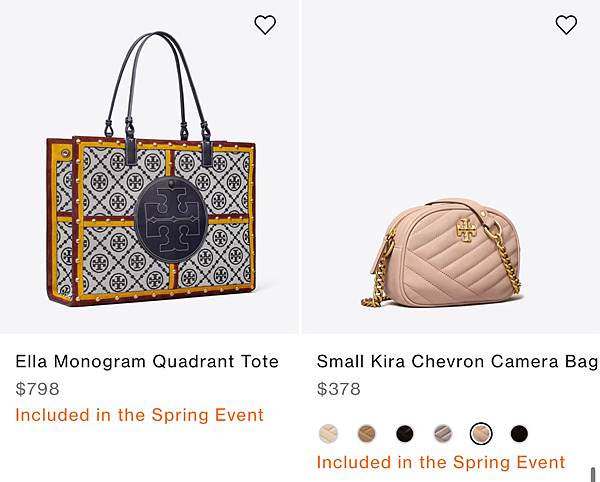Open the Small Kira Chevron Camera Bag title link

pyautogui.click(x=457, y=361)
